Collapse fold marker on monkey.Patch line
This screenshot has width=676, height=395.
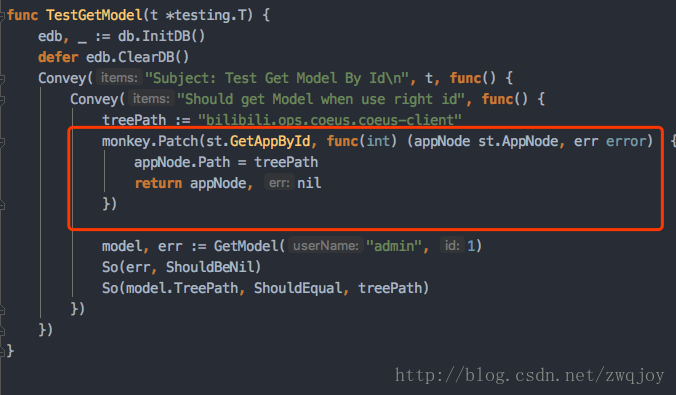coord(2,143)
